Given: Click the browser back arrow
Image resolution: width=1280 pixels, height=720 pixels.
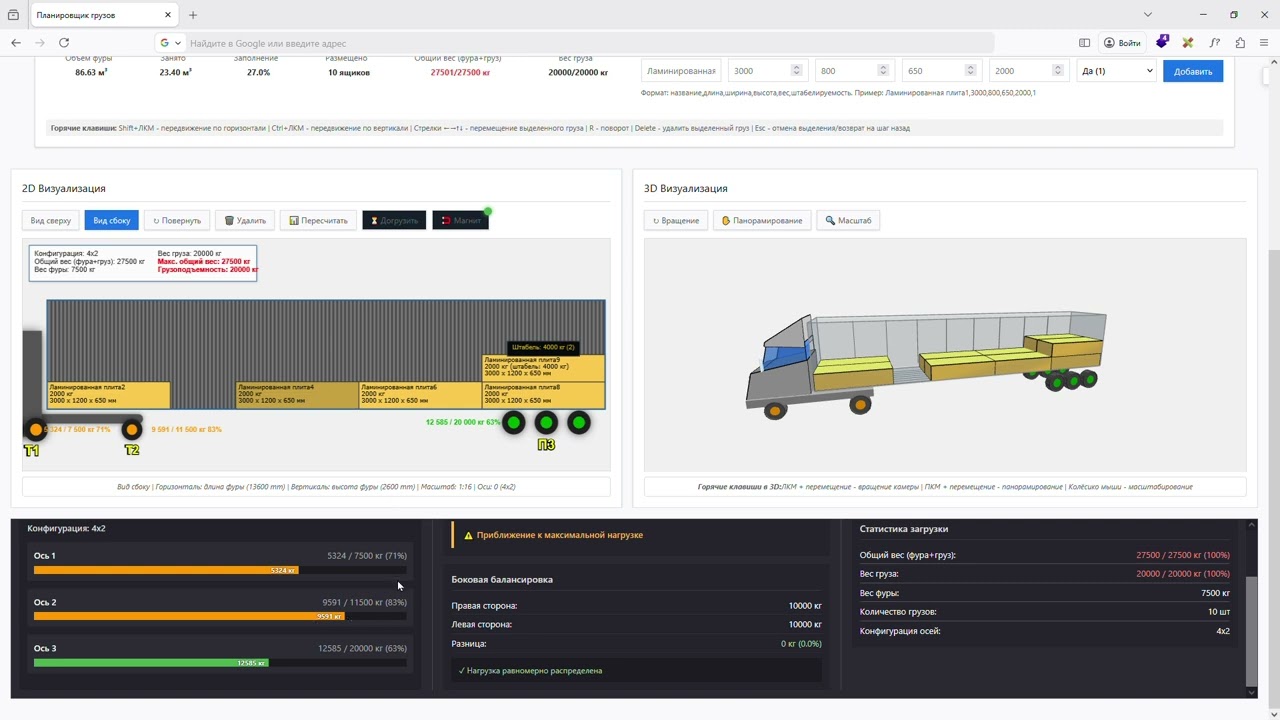Looking at the screenshot, I should pyautogui.click(x=16, y=43).
